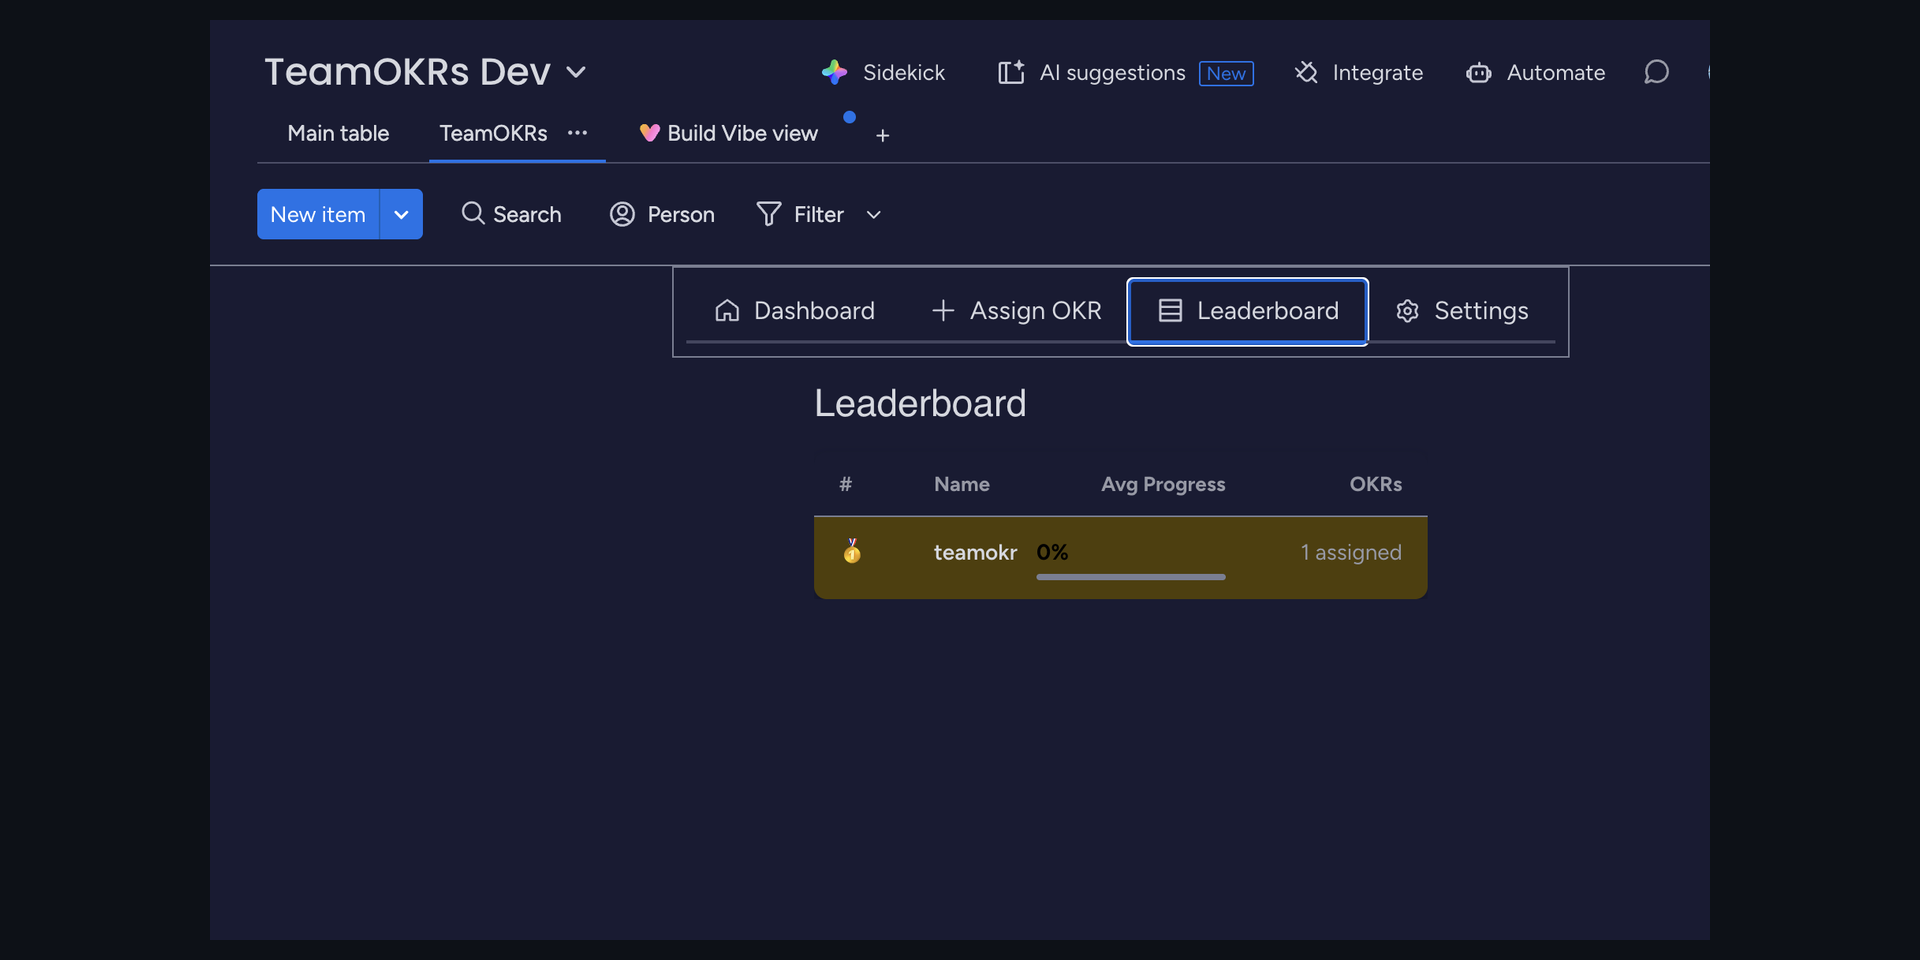Open the Integrate plug icon
Image resolution: width=1920 pixels, height=960 pixels.
[1306, 73]
